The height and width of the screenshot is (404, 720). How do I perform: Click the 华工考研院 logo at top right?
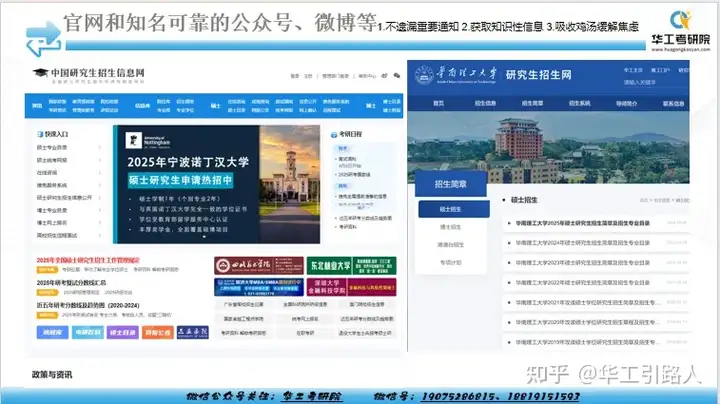[x=681, y=30]
